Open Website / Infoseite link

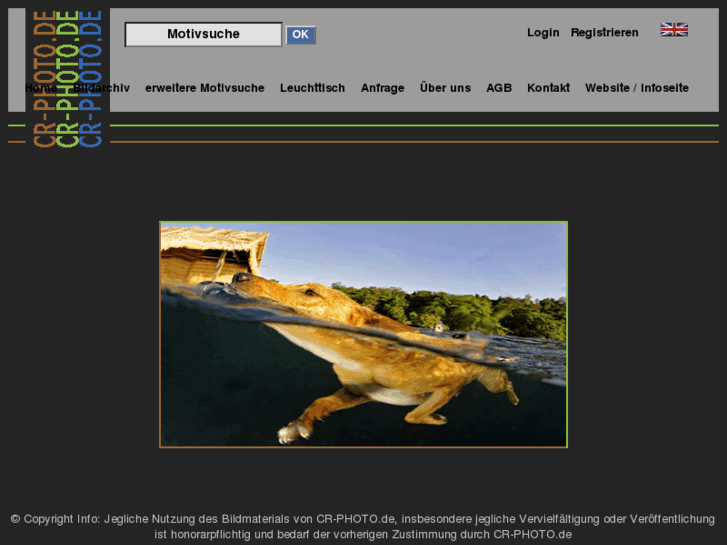[x=637, y=88]
